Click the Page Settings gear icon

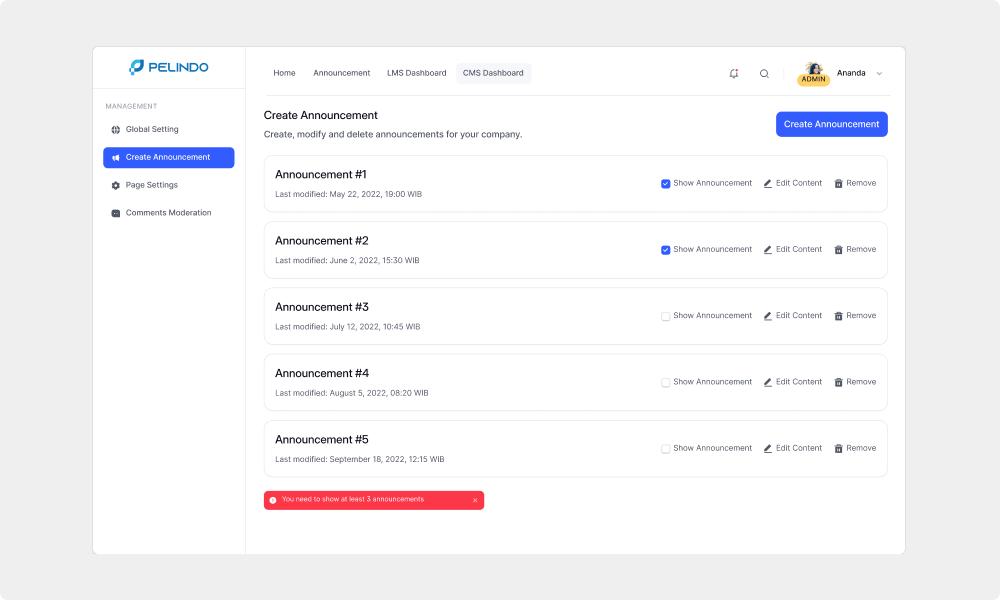pos(115,186)
